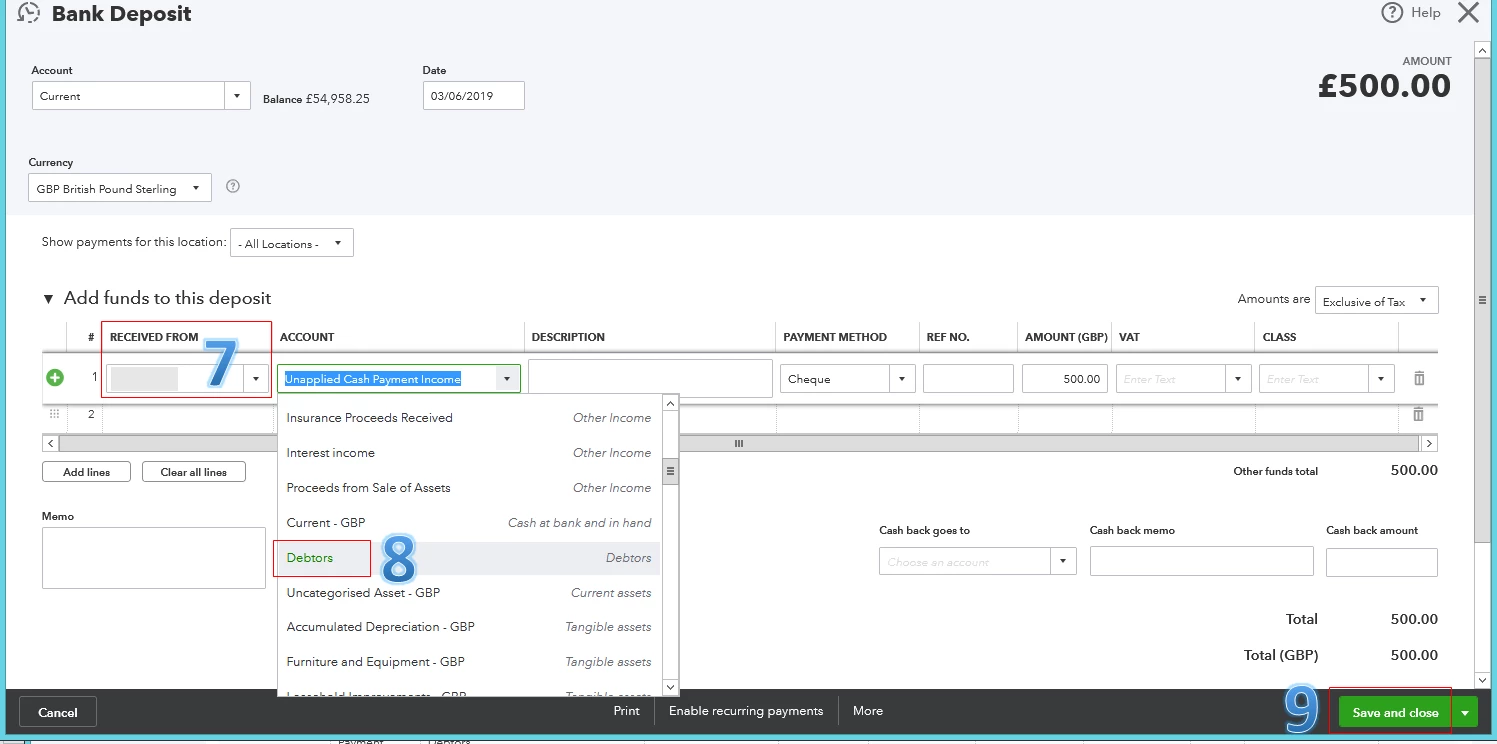This screenshot has height=744, width=1497.
Task: Click the table's right scroll arrow
Action: (1429, 443)
